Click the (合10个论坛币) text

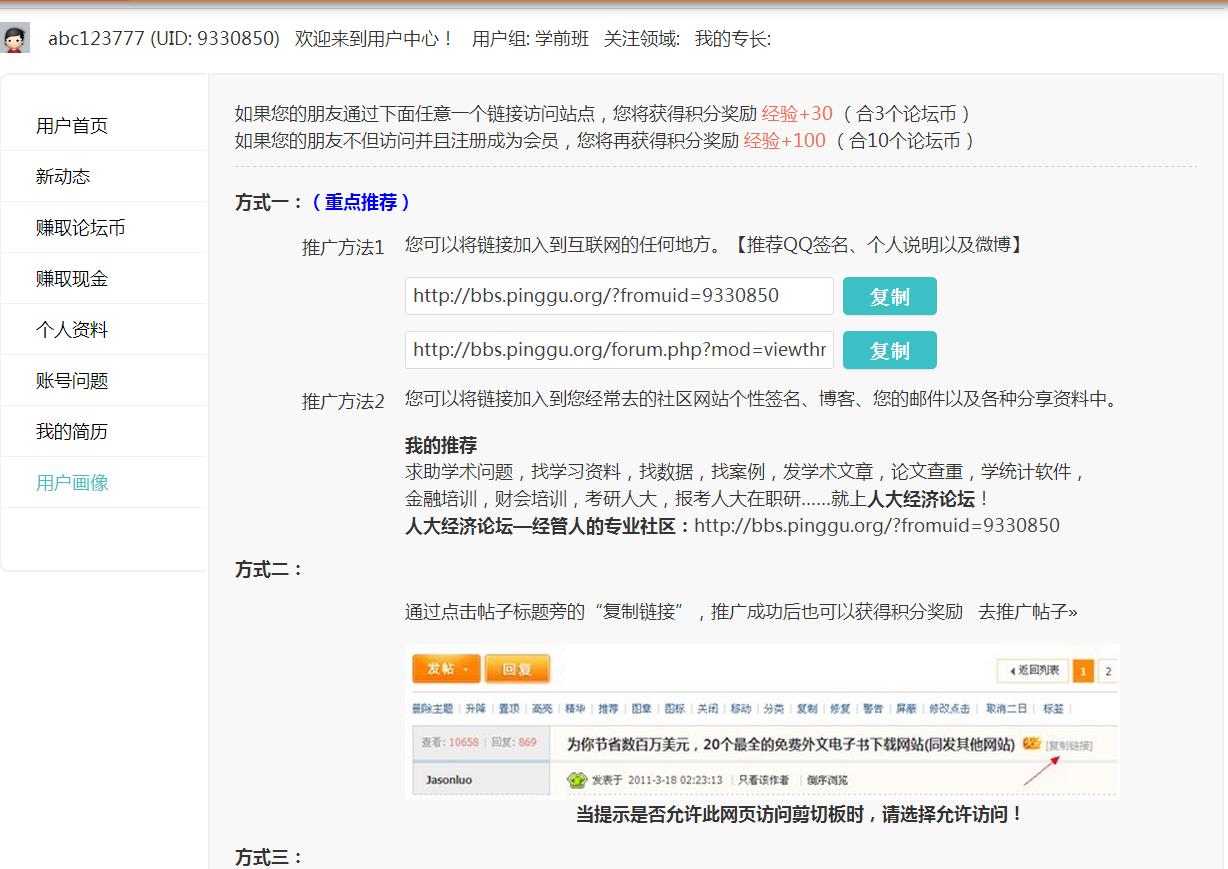(906, 141)
